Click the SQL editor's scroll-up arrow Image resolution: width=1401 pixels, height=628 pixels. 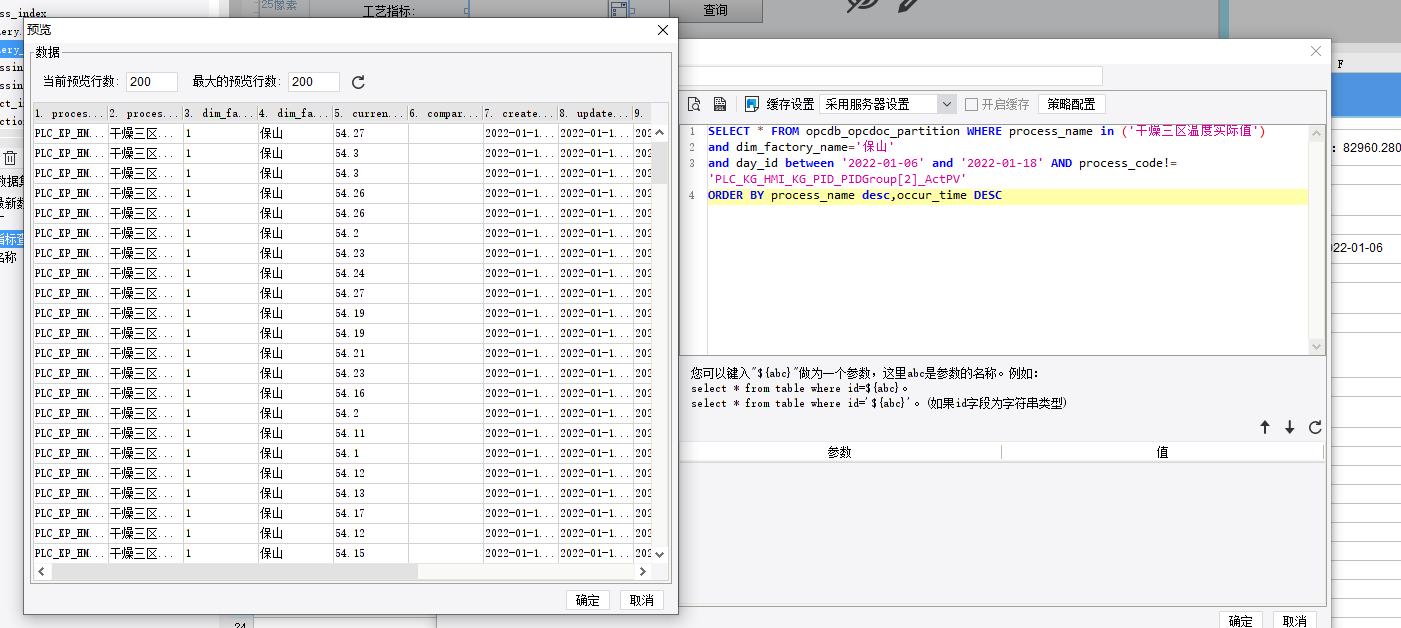click(1317, 132)
